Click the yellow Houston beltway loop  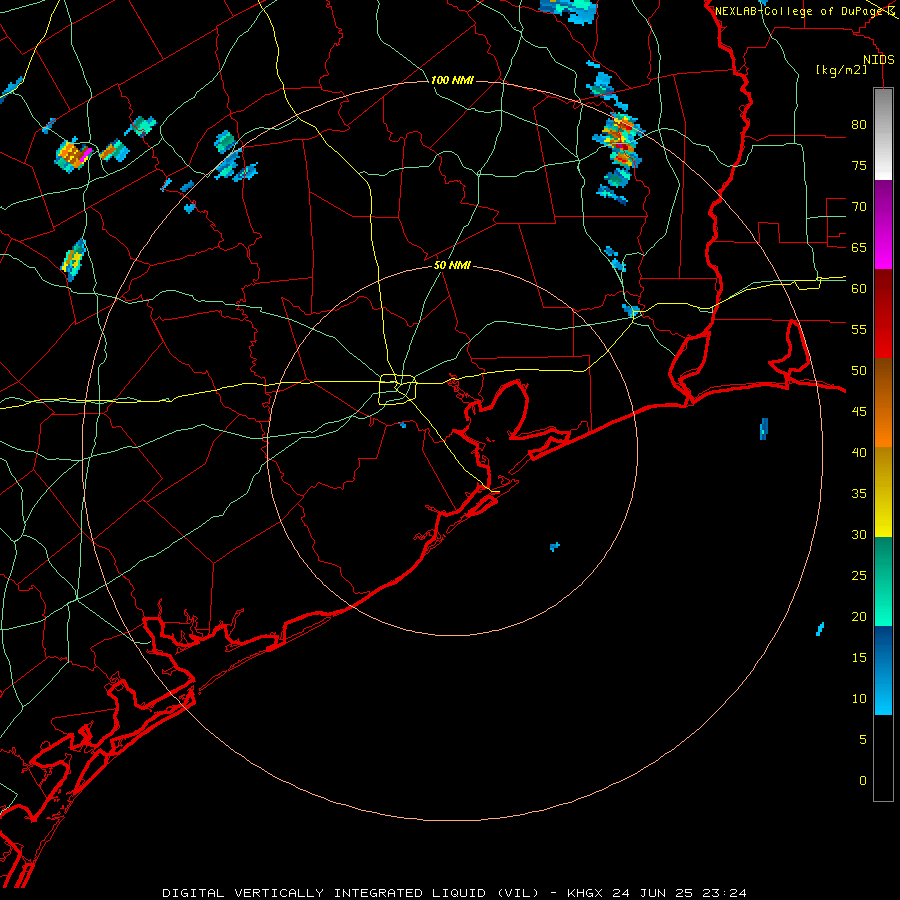(398, 389)
